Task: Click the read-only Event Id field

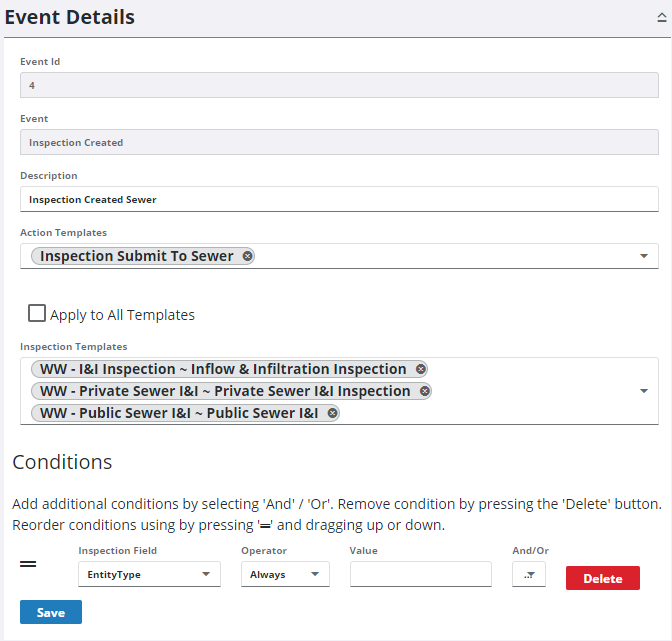Action: (339, 85)
